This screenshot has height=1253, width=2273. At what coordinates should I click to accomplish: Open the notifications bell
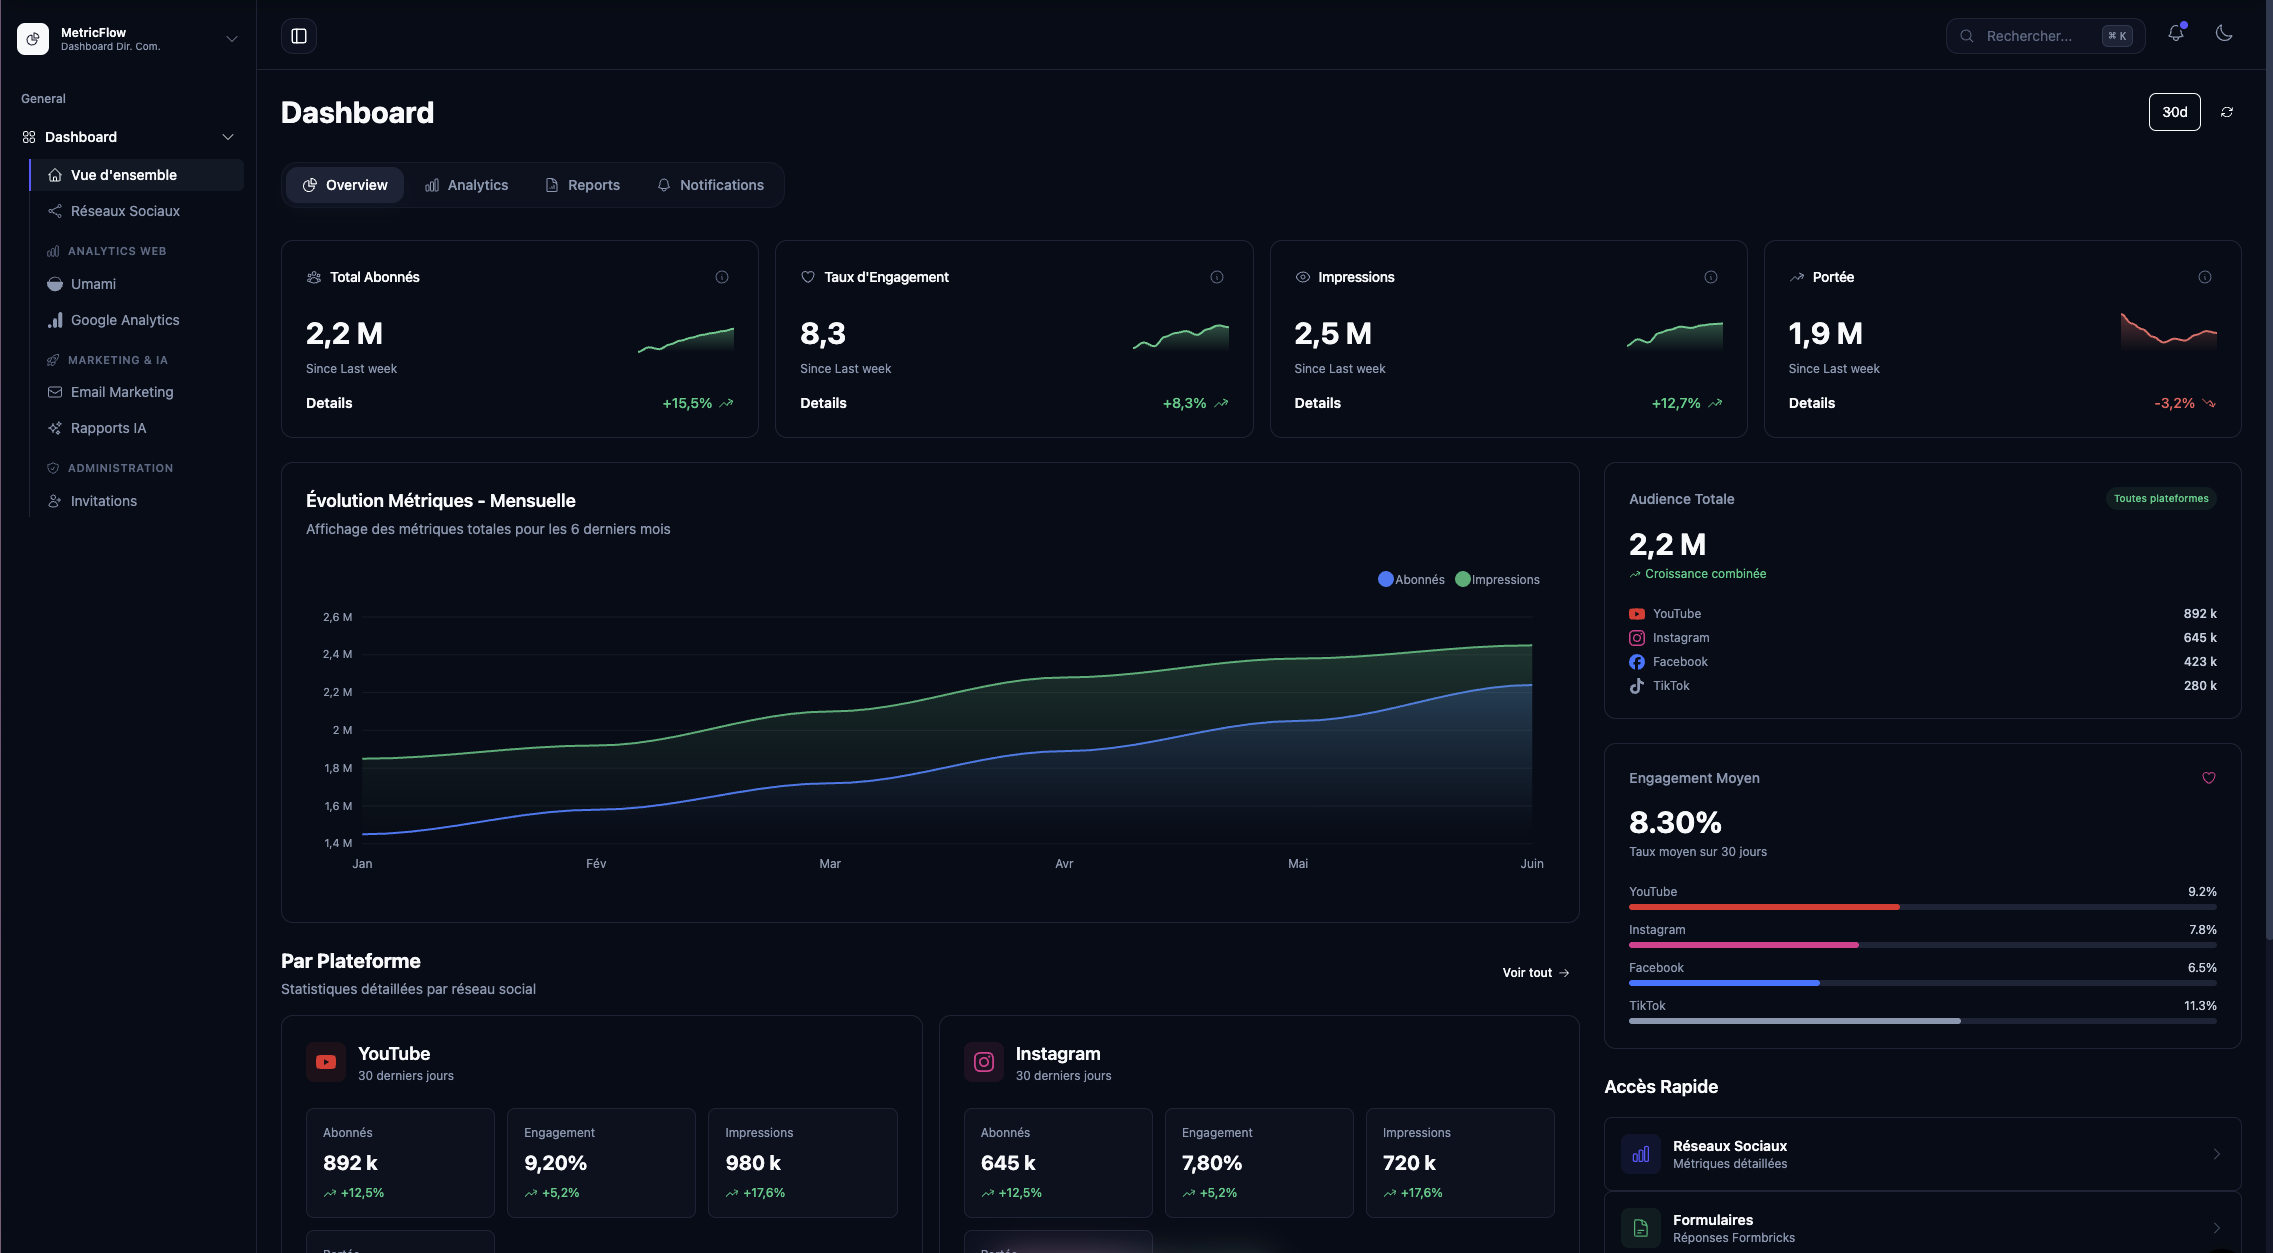pos(2176,34)
